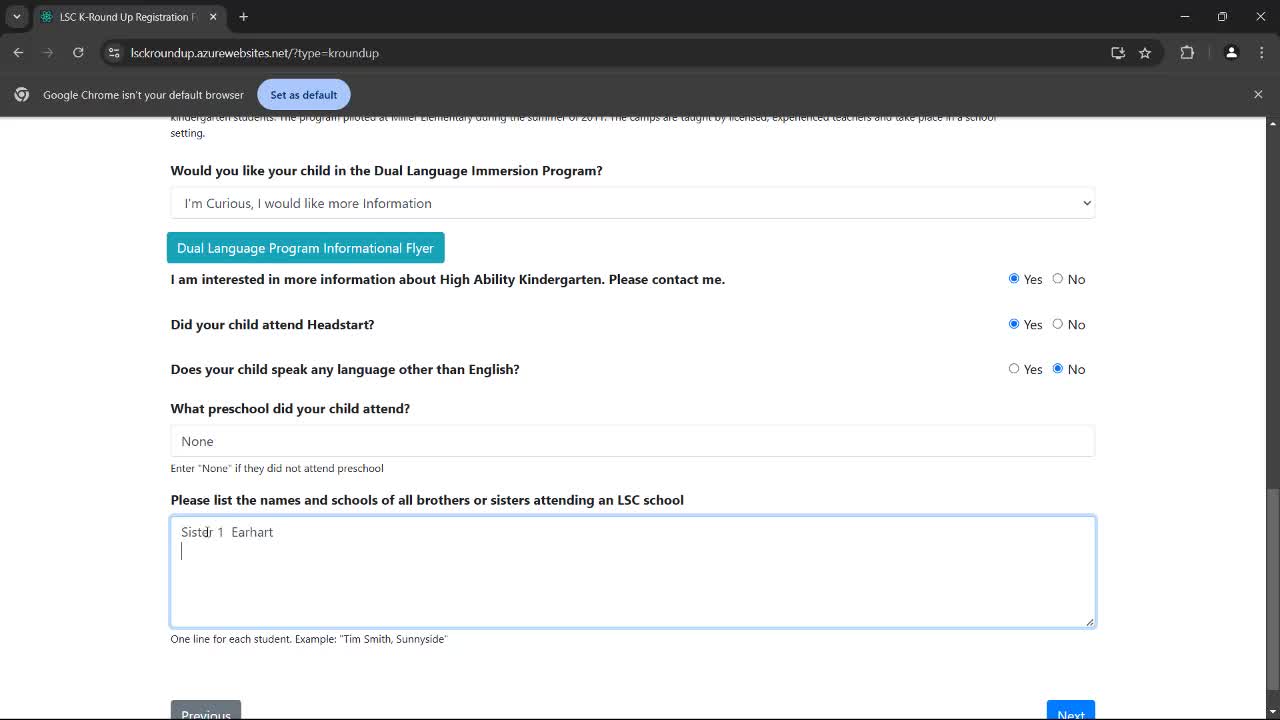Switch to the LSC K-Round Up Registration tab
This screenshot has height=720, width=1280.
[x=125, y=17]
